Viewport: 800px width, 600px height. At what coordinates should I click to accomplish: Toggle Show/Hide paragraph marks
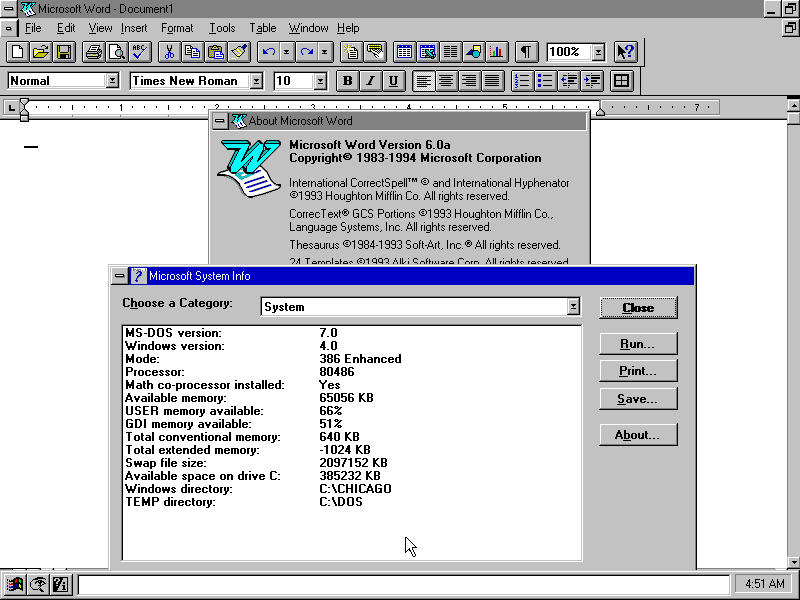pos(526,52)
